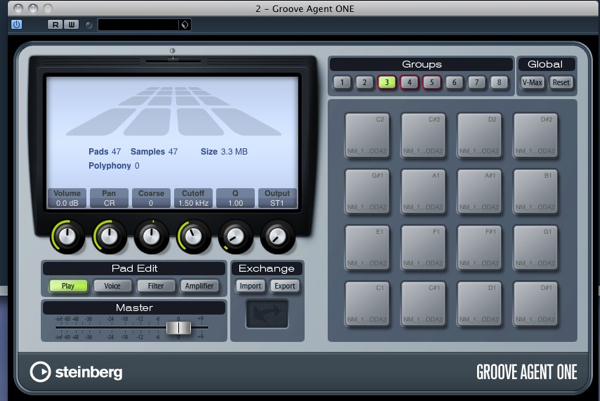Select group 8 button
Screen dimensions: 600x401
499,82
